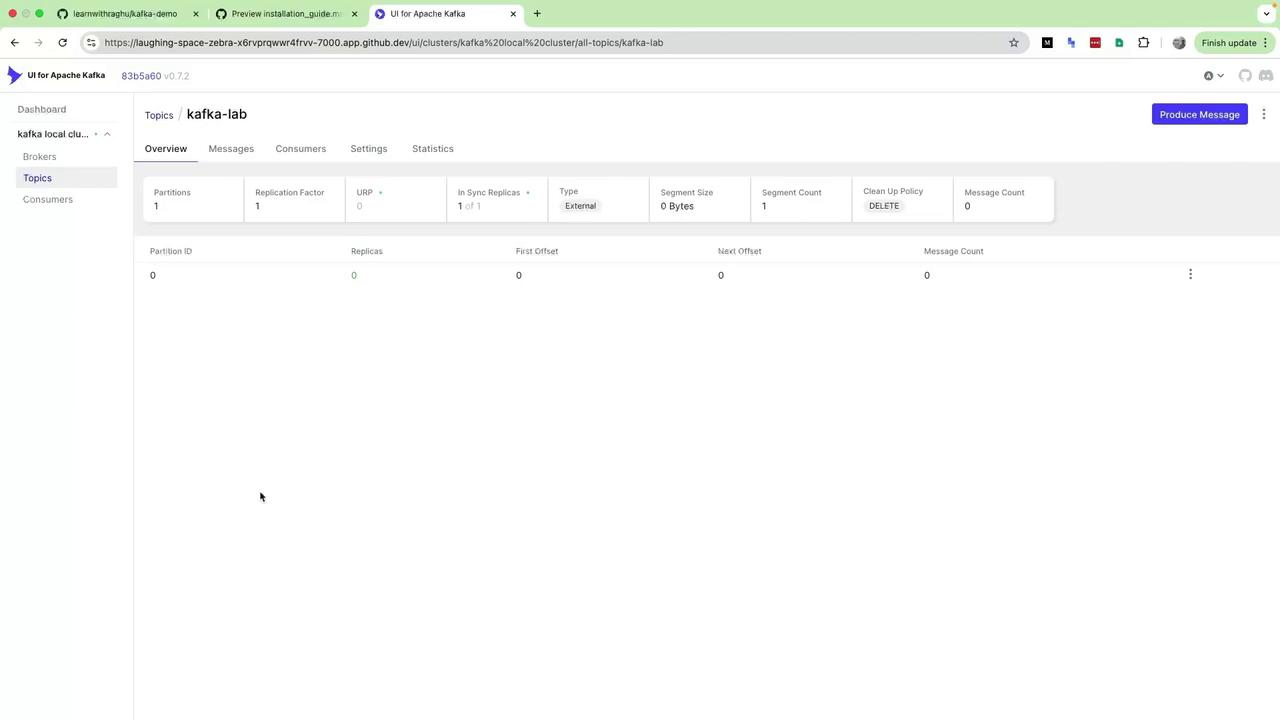Viewport: 1280px width, 720px height.
Task: Collapse the kafka local cluster menu
Action: tap(107, 134)
